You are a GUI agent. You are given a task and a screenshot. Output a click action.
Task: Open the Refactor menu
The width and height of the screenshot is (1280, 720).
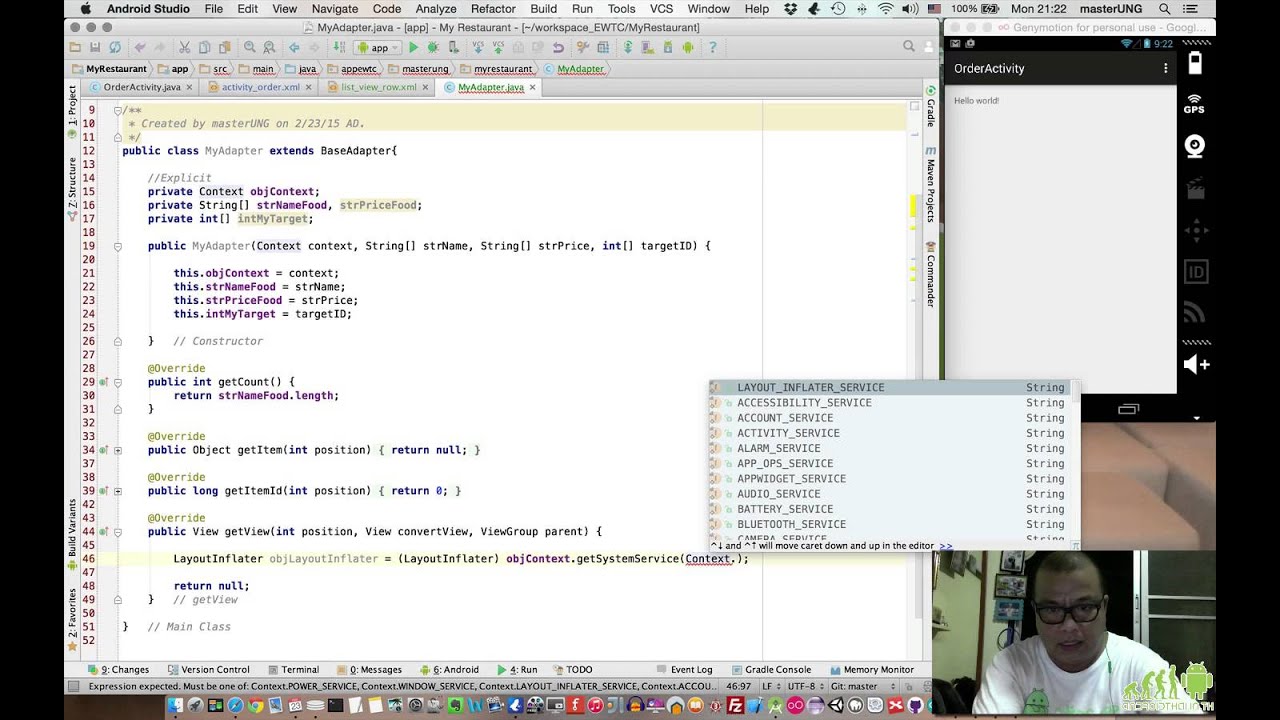(x=493, y=9)
